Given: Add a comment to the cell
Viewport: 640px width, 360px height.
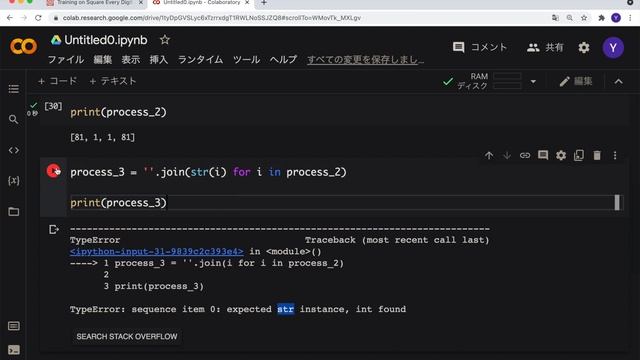Looking at the screenshot, I should point(543,155).
